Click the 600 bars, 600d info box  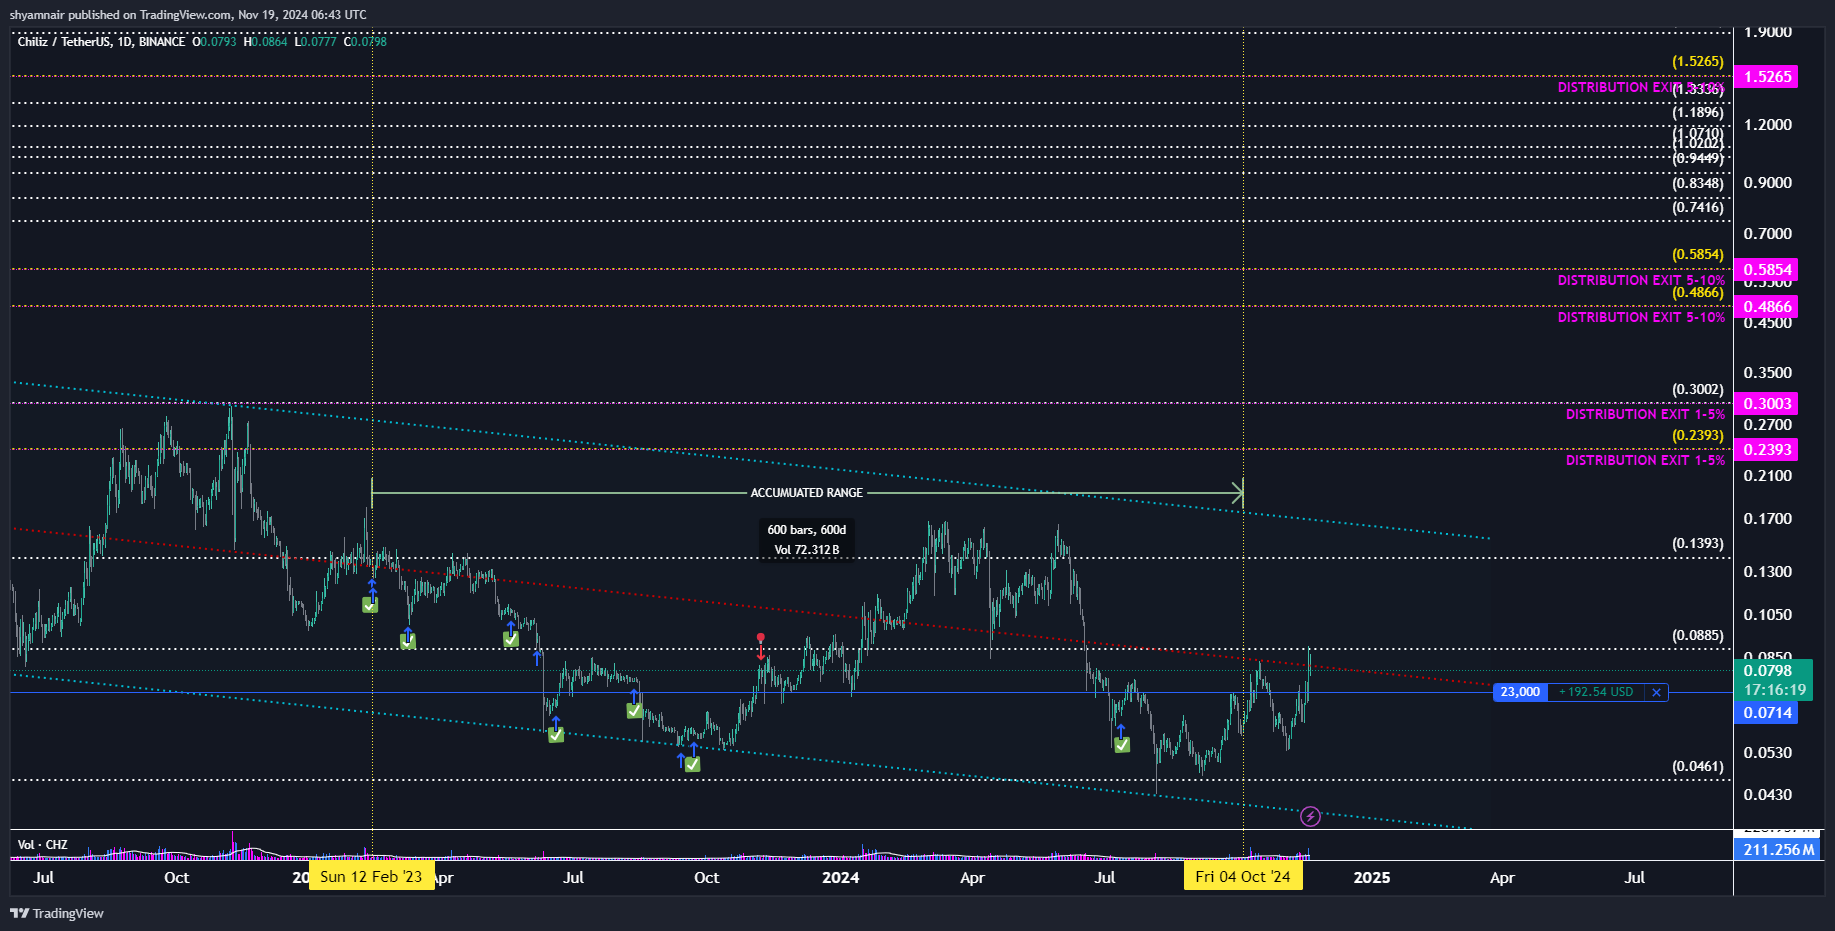click(x=806, y=540)
